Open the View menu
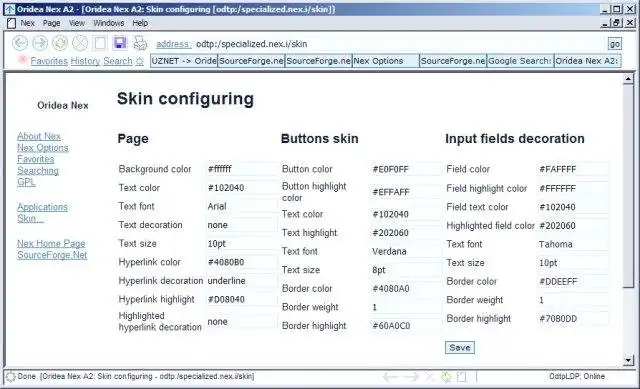Screen dimensions: 640x389 click(77, 23)
